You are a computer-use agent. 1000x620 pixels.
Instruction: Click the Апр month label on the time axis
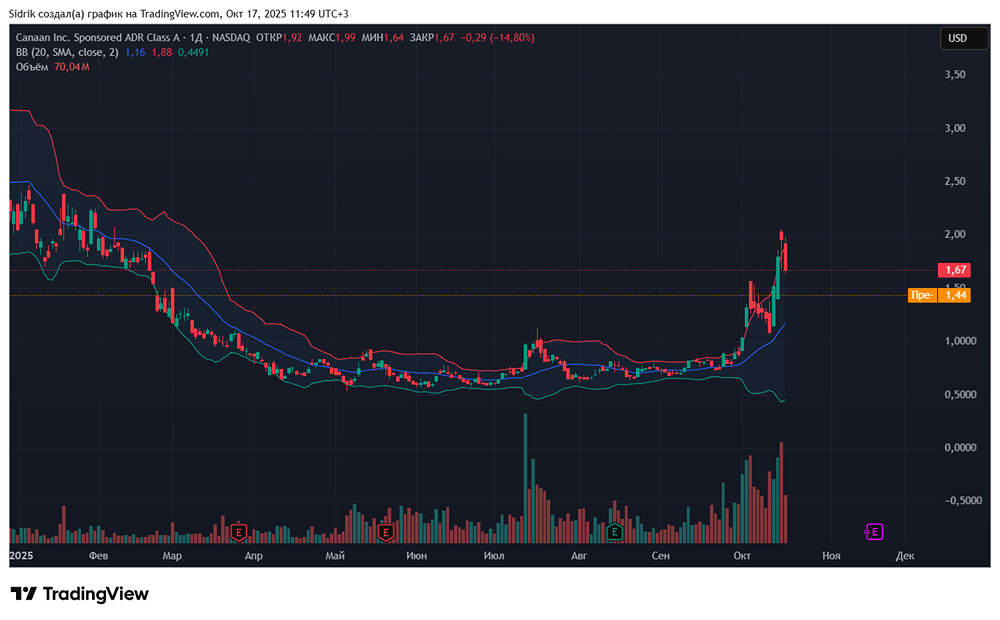(x=254, y=556)
